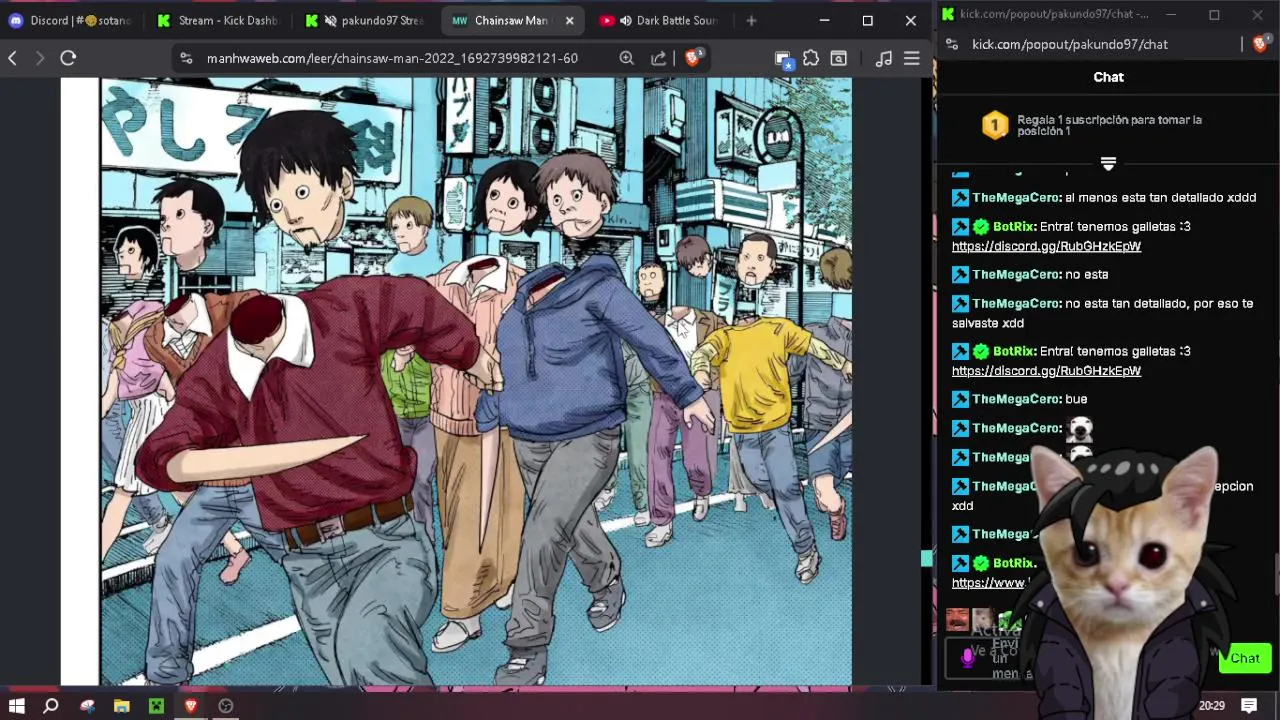Click the 'Chat' header title
Image resolution: width=1280 pixels, height=720 pixels.
tap(1108, 77)
